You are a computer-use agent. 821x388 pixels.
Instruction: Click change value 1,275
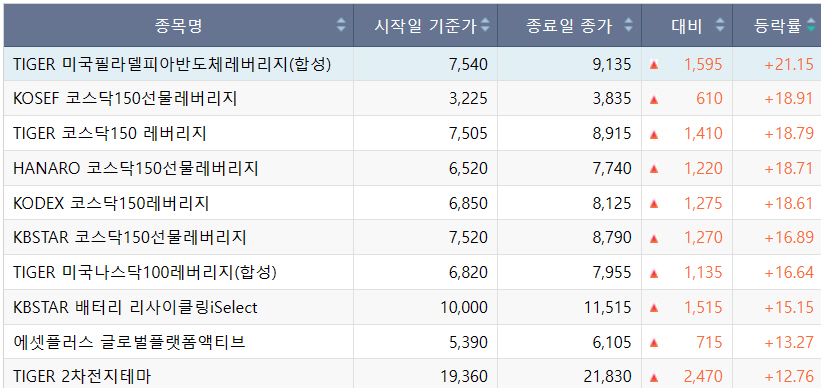point(703,203)
